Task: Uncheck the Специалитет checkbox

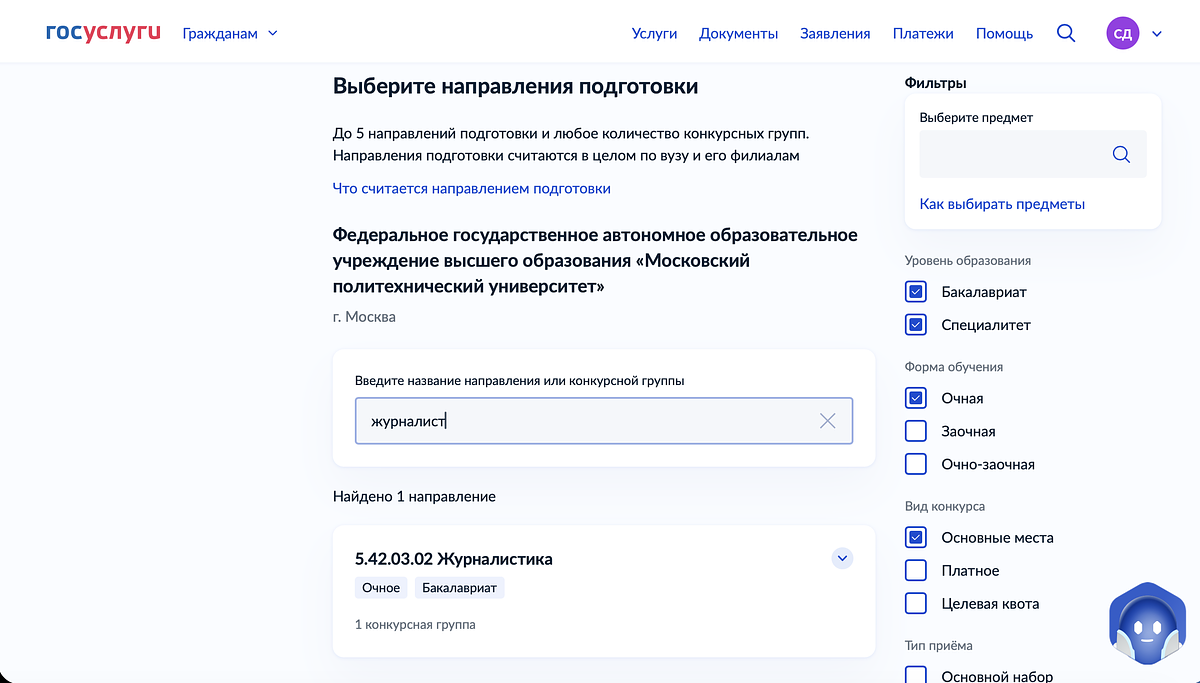Action: coord(916,325)
